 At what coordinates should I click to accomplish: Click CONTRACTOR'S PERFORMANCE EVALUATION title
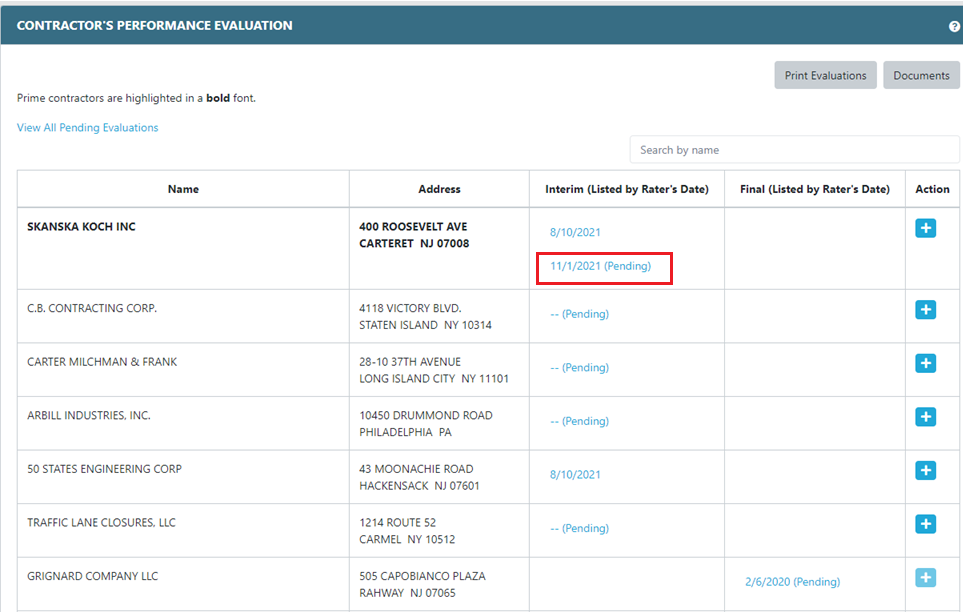tap(154, 26)
